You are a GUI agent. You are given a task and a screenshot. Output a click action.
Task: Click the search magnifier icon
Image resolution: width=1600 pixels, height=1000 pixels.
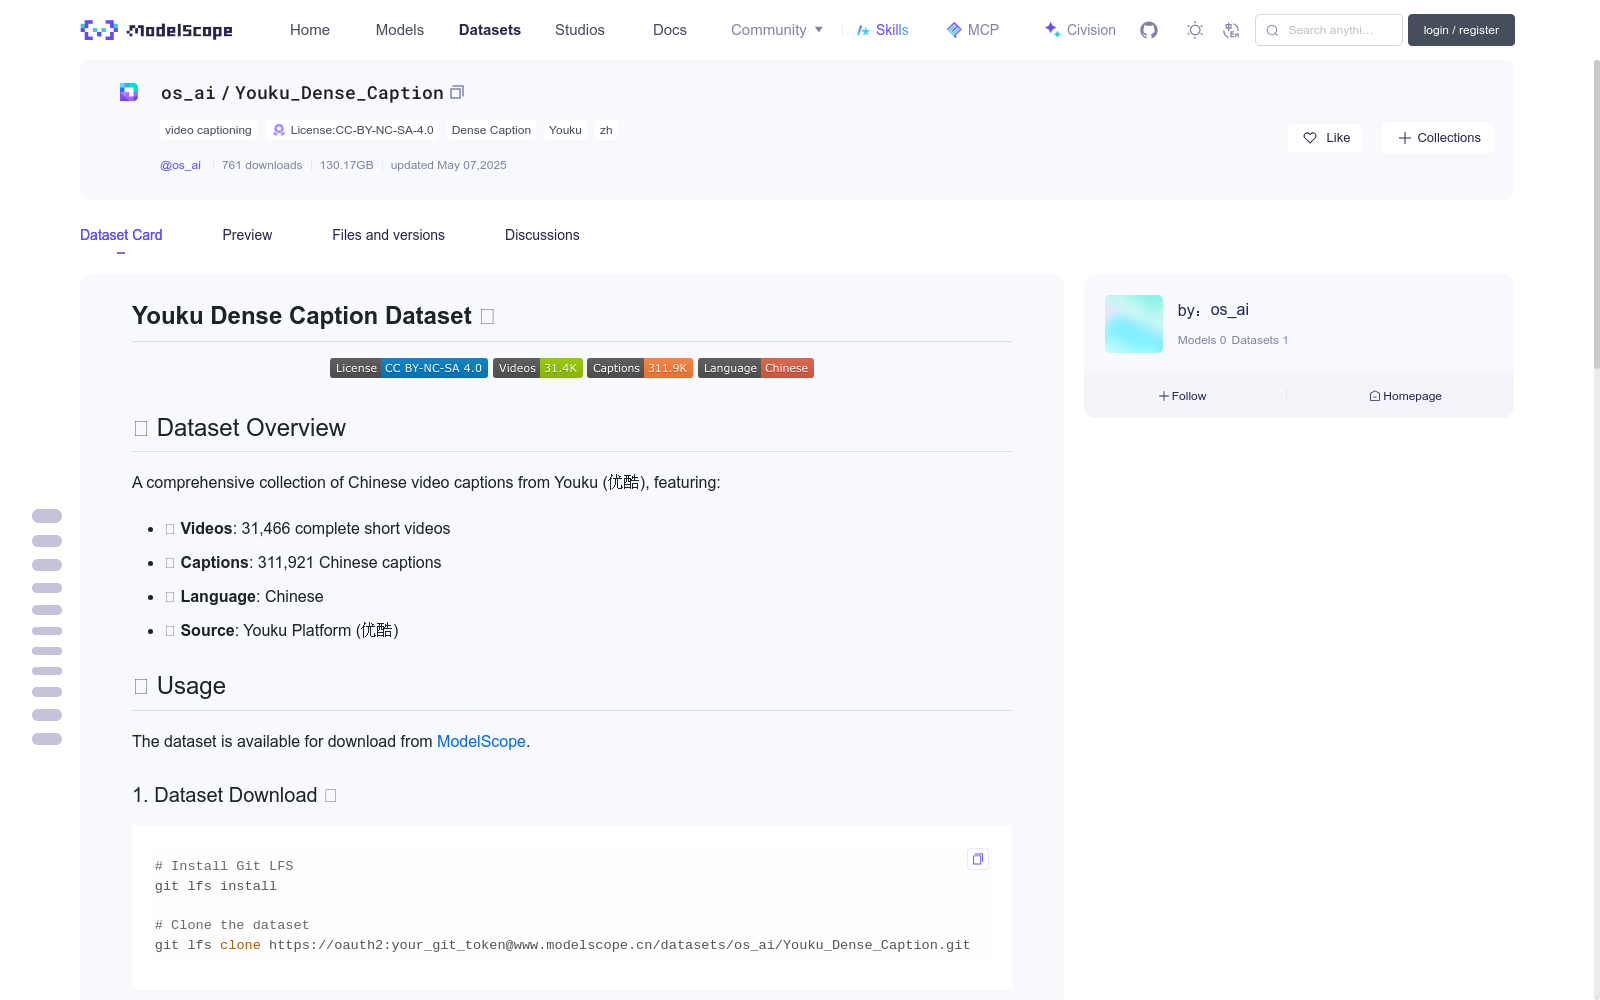point(1272,30)
